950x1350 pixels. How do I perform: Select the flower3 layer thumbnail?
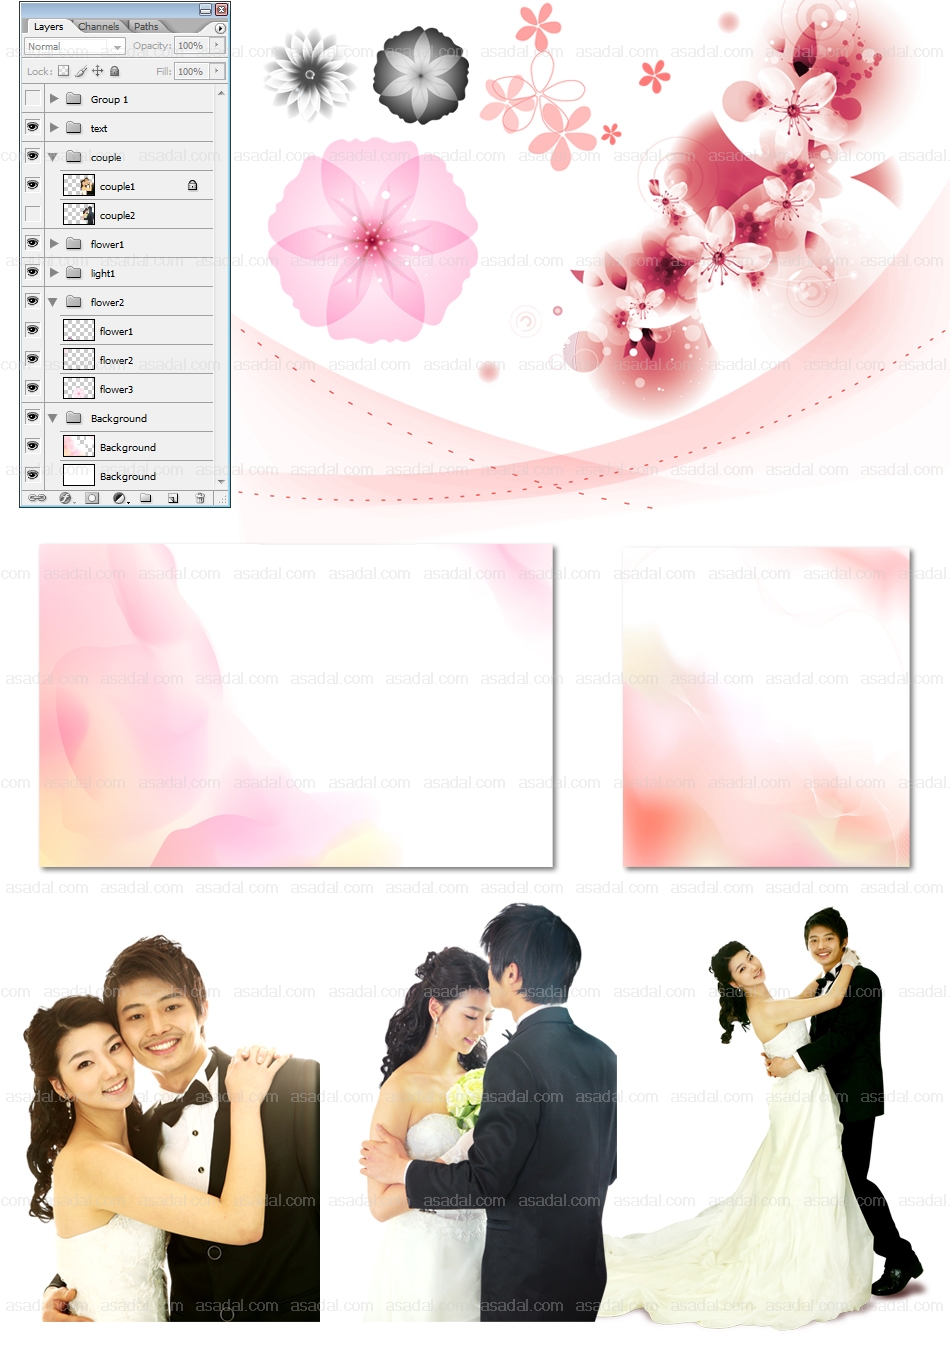(x=79, y=389)
